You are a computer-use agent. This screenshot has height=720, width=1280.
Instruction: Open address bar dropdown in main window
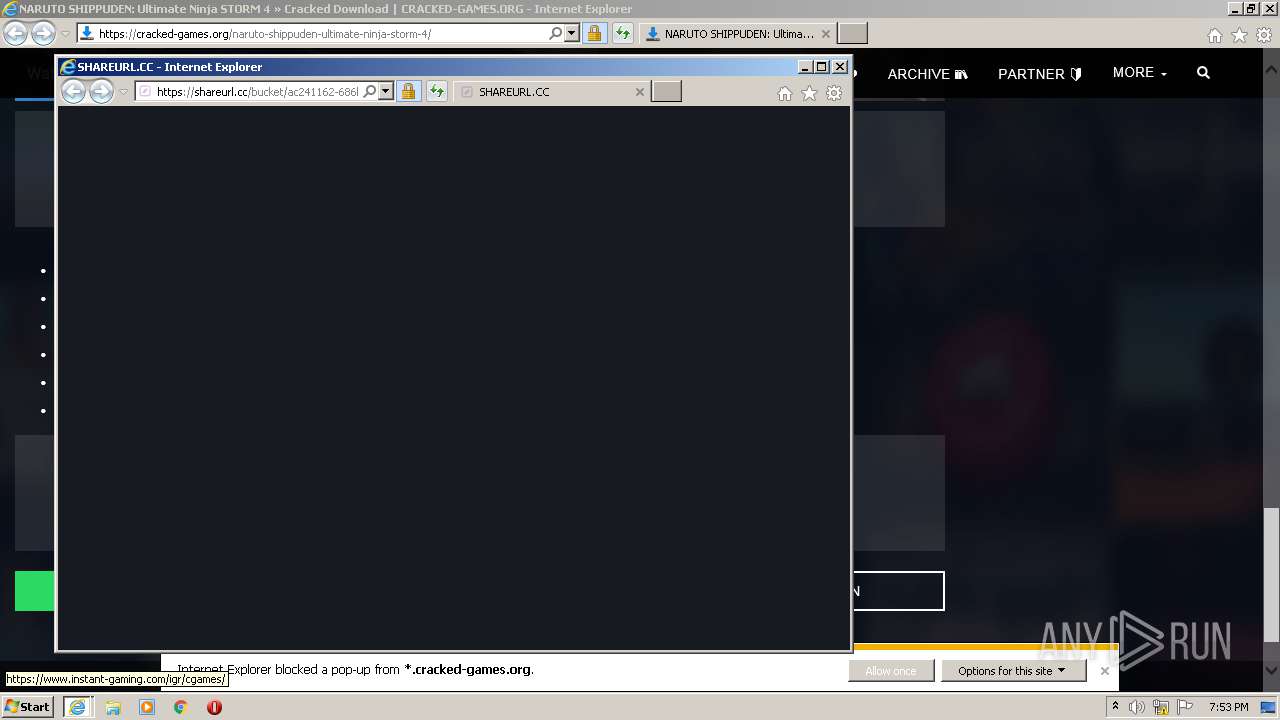point(572,33)
